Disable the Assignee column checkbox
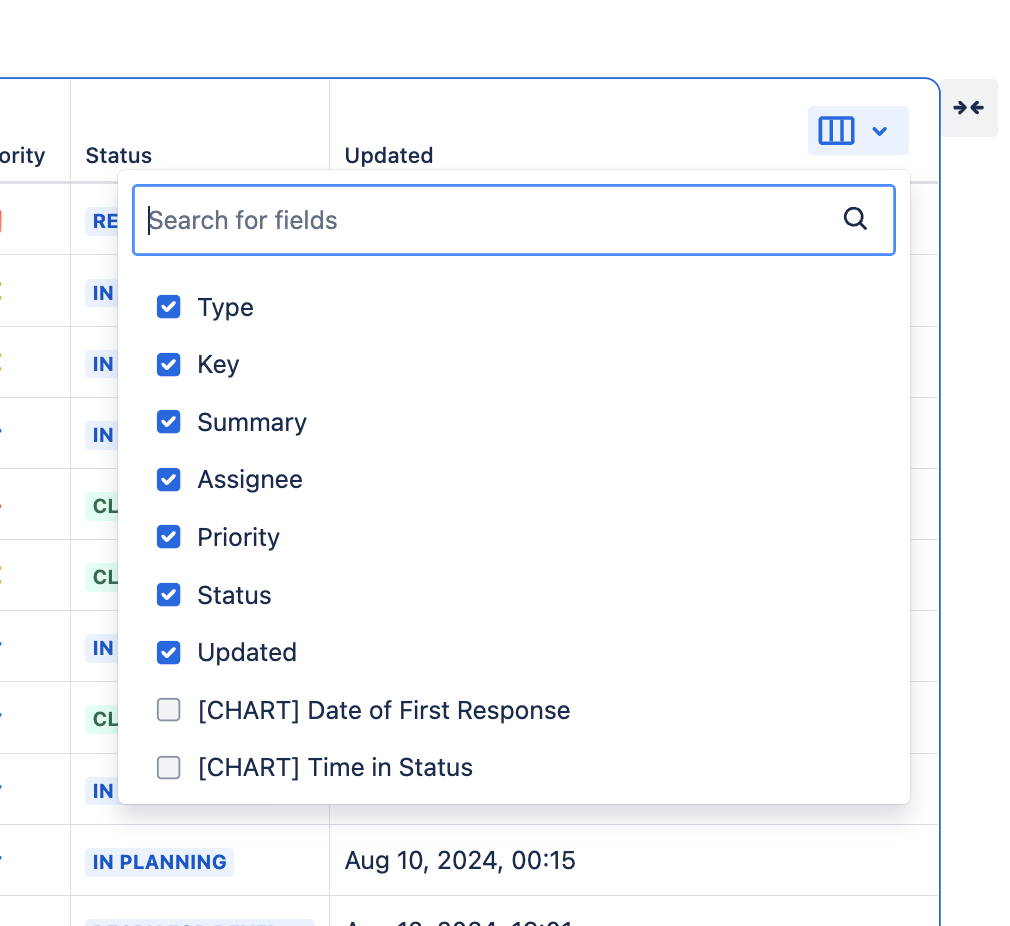 point(168,479)
